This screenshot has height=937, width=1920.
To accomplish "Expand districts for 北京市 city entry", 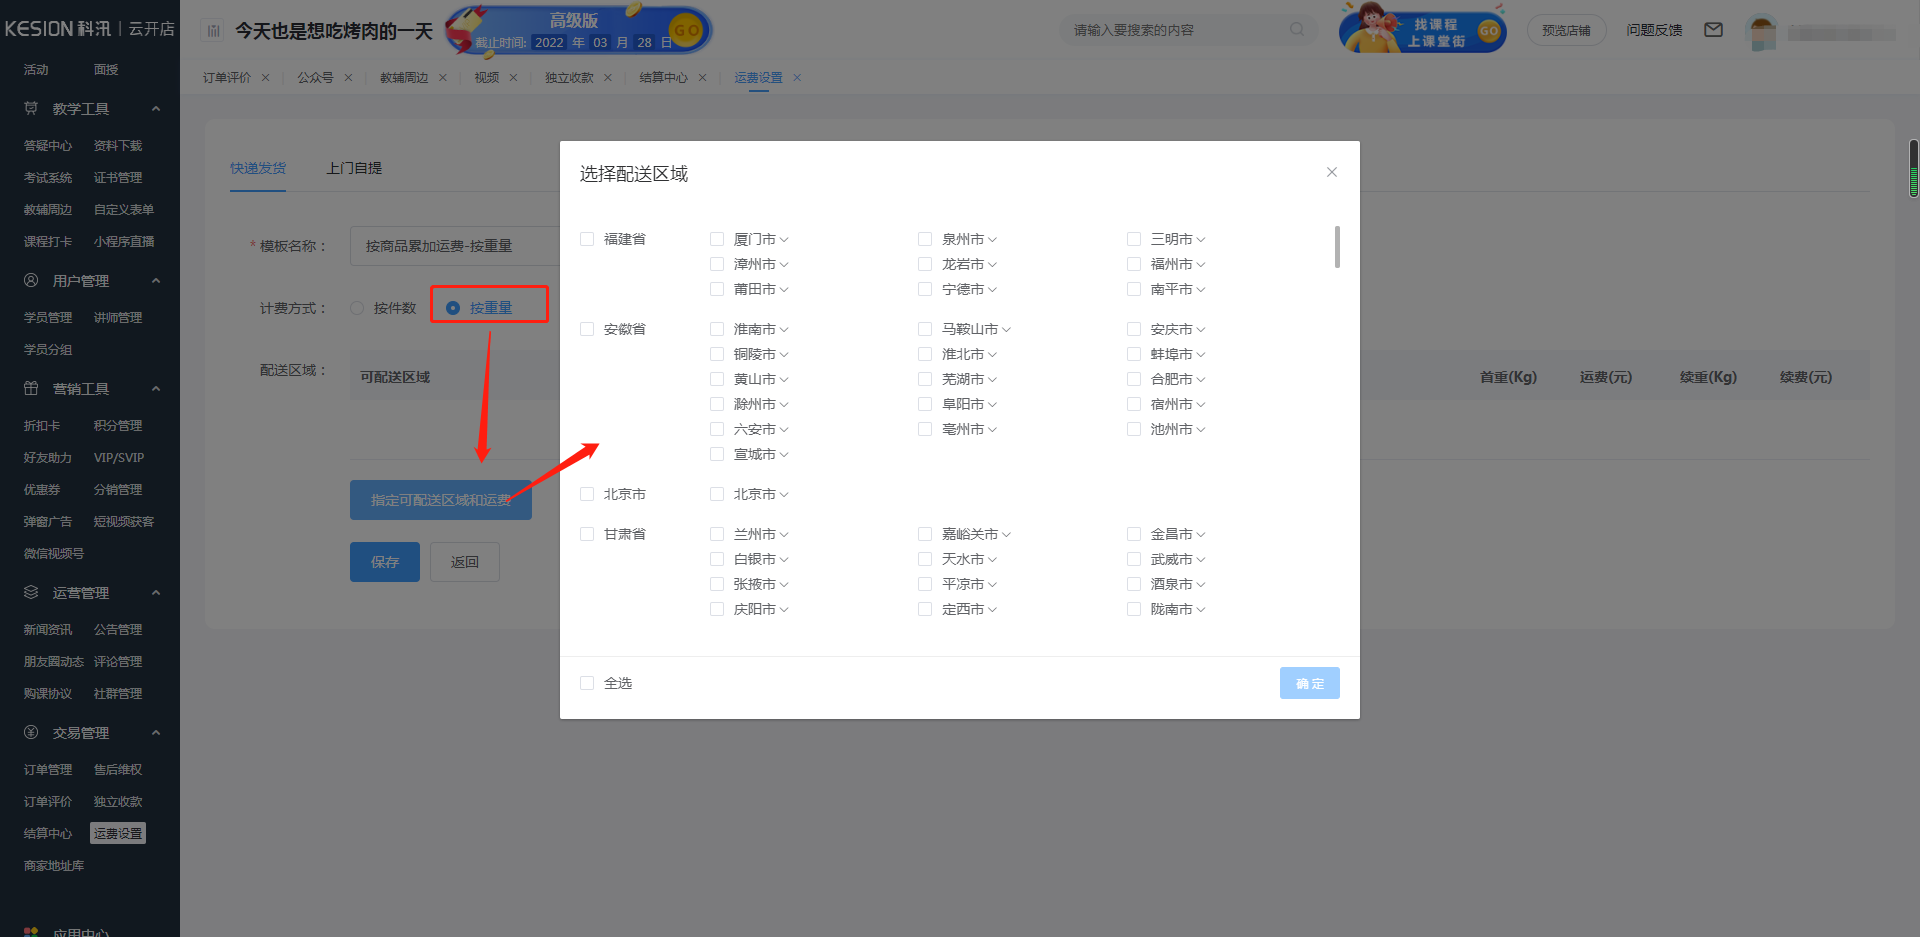I will (784, 494).
